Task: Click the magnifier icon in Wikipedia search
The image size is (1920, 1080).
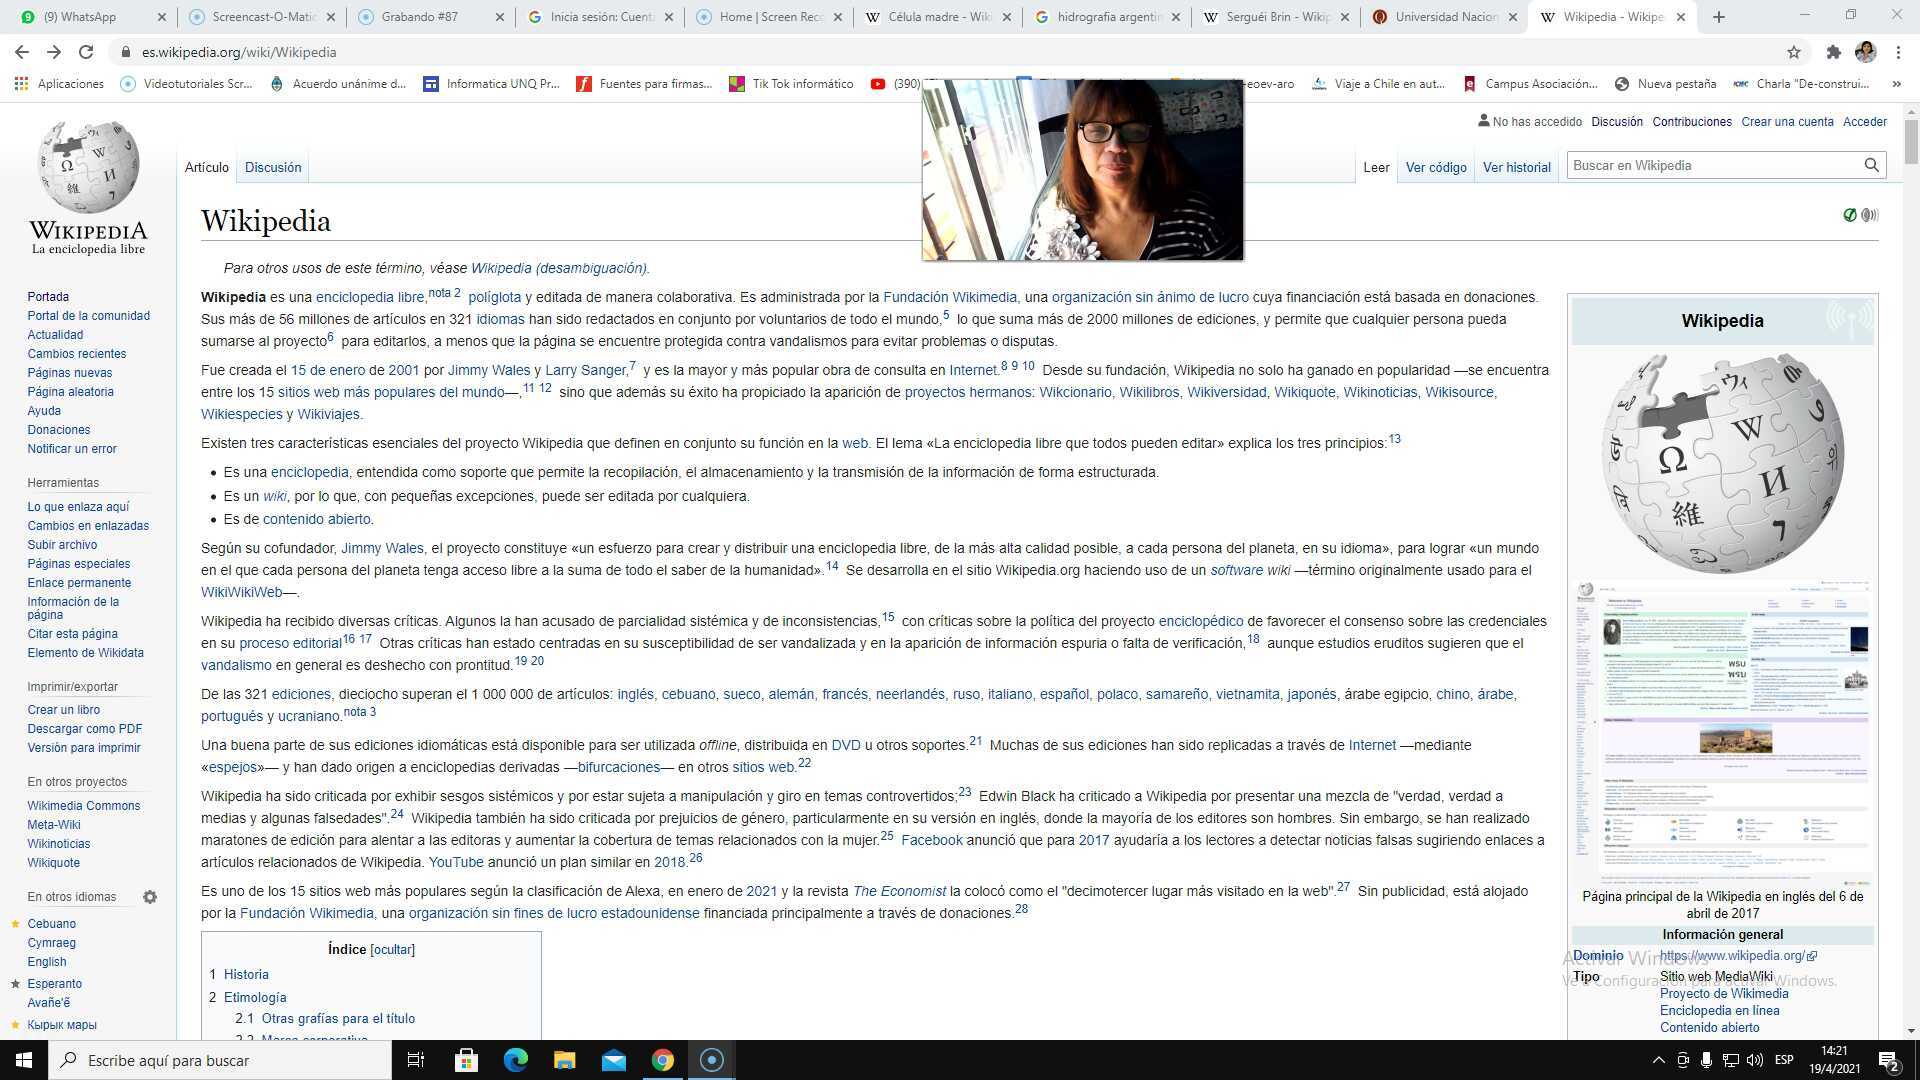Action: [1873, 165]
